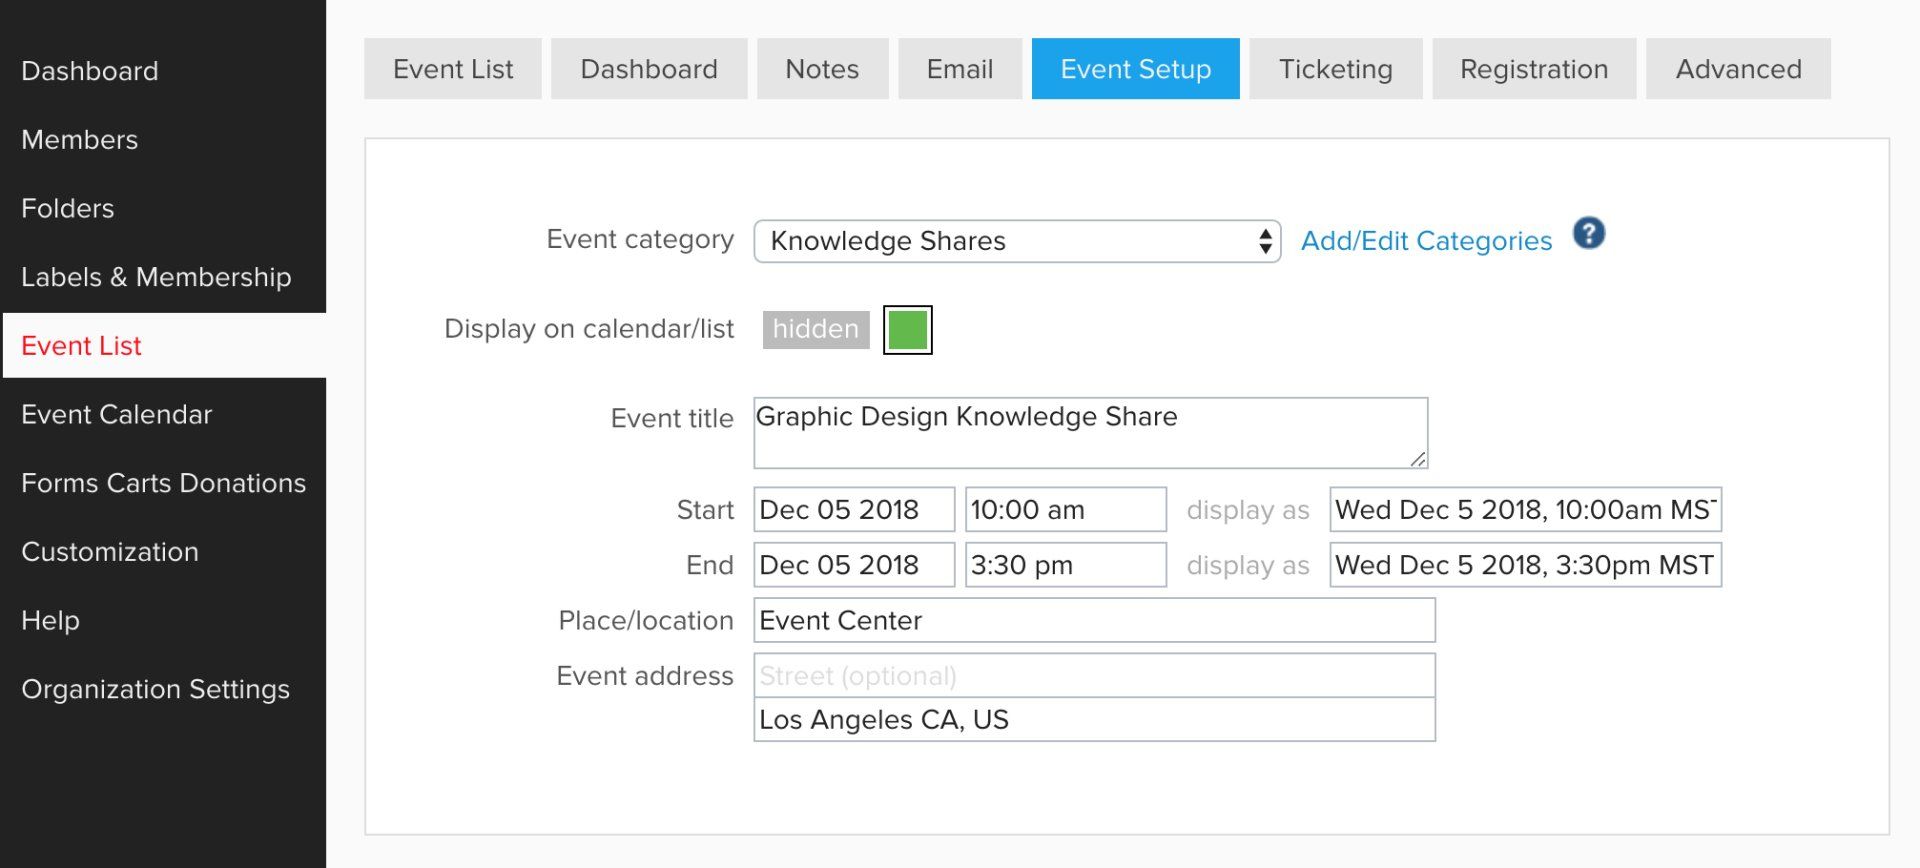This screenshot has width=1920, height=868.
Task: Switch to the top Dashboard tab
Action: (x=649, y=69)
